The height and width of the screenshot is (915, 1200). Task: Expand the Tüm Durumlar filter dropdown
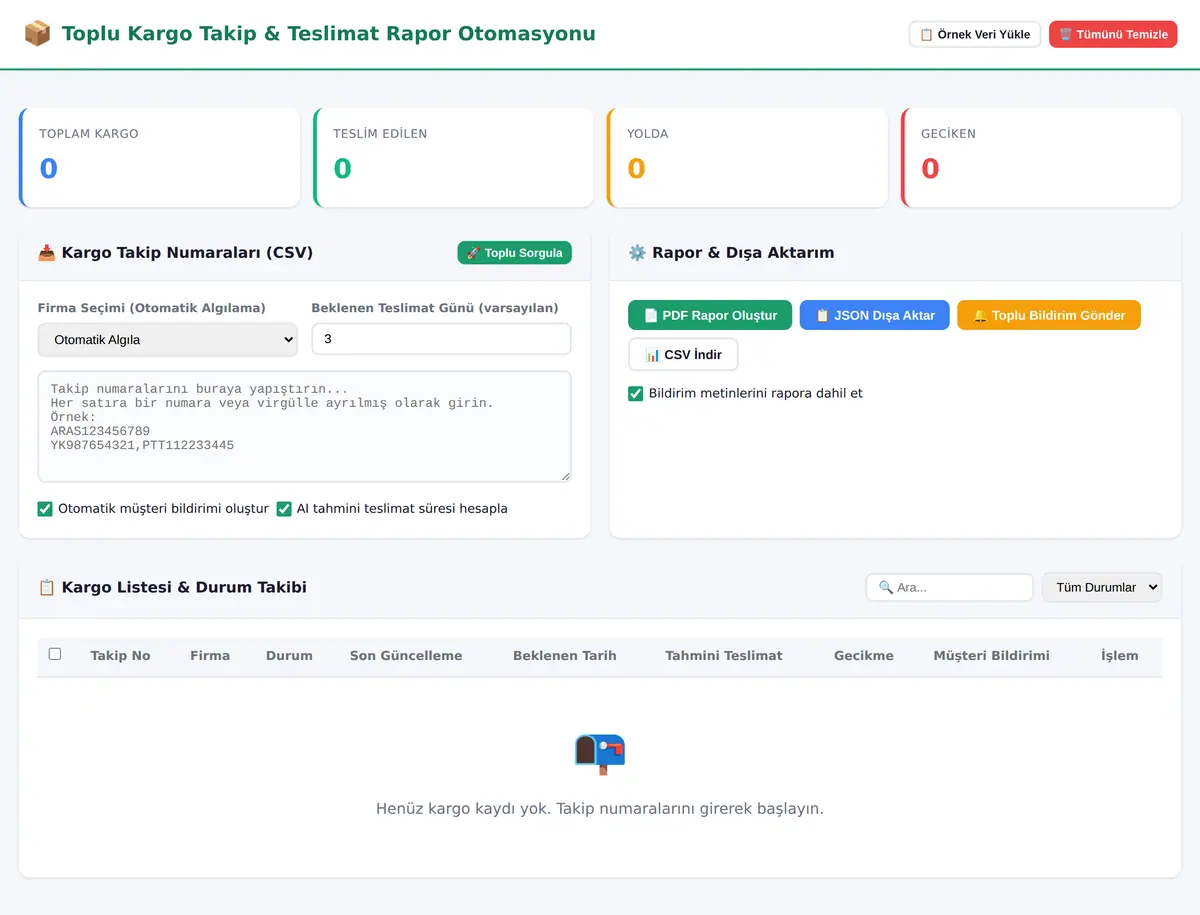[1102, 587]
